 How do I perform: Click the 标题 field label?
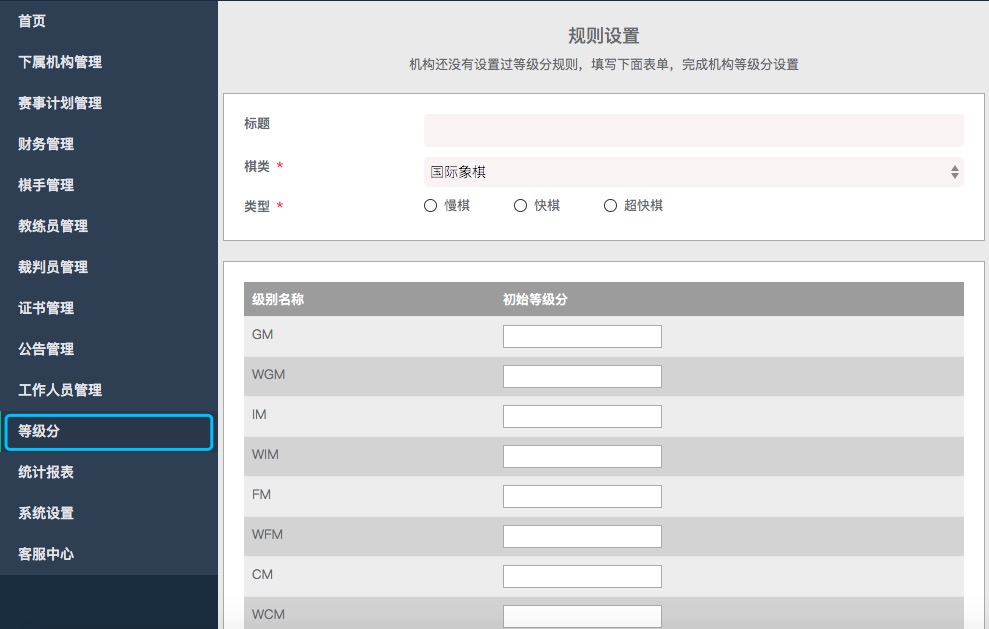[x=257, y=123]
